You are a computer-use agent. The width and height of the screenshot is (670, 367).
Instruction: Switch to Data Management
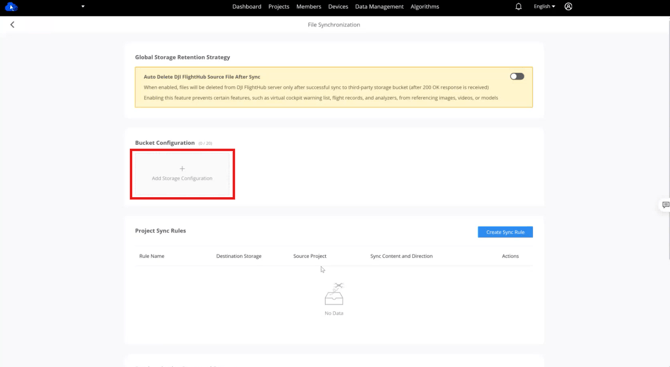click(x=379, y=6)
